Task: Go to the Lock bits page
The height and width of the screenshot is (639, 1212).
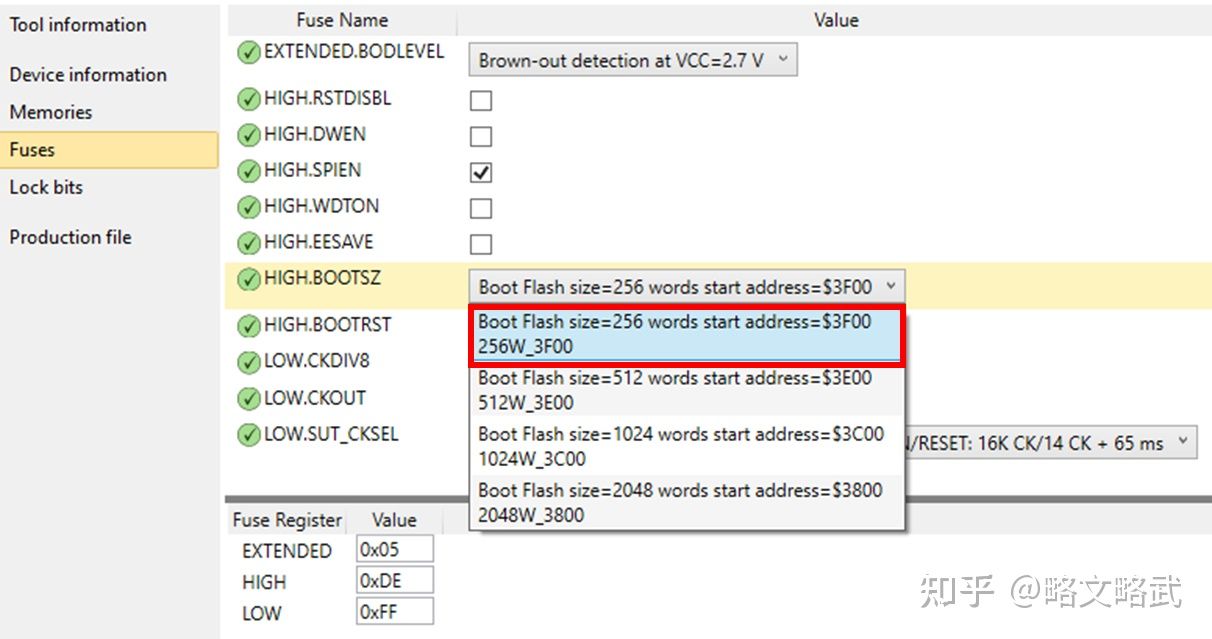Action: (x=46, y=187)
